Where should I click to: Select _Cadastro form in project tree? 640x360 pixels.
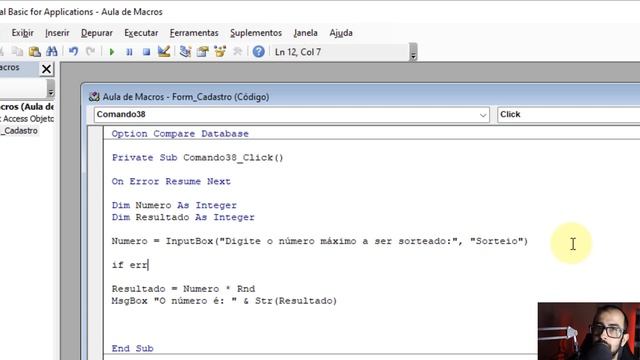(x=19, y=131)
